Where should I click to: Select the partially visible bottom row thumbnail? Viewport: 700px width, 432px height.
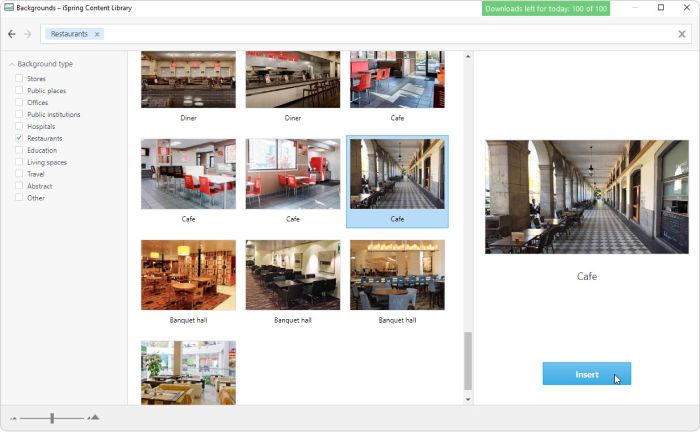188,373
